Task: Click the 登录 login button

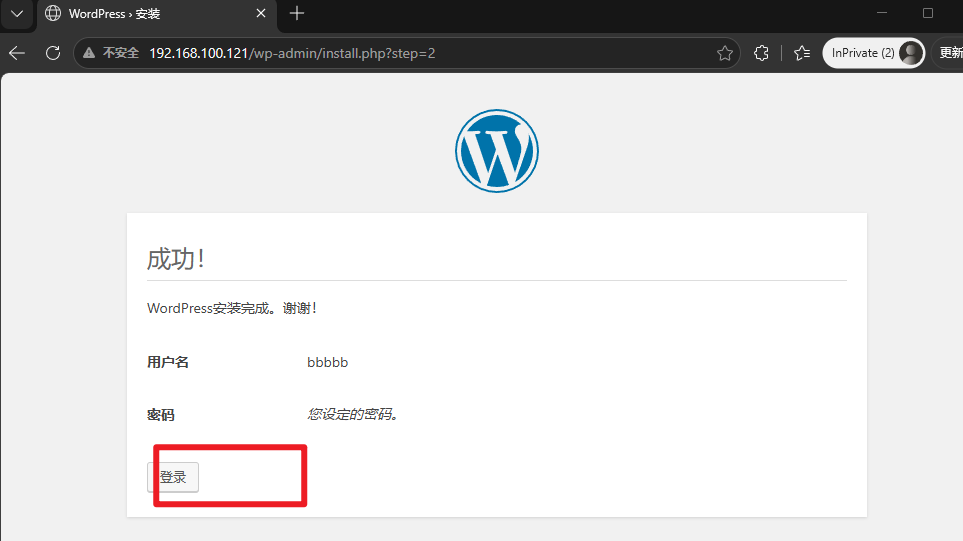Action: (173, 477)
